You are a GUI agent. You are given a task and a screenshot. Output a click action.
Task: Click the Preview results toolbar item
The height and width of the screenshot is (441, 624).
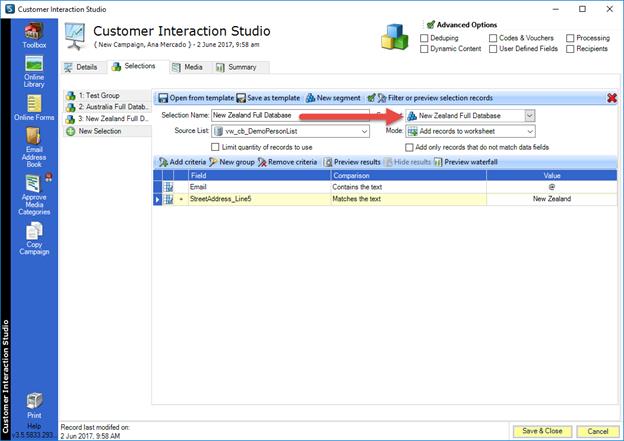[352, 162]
